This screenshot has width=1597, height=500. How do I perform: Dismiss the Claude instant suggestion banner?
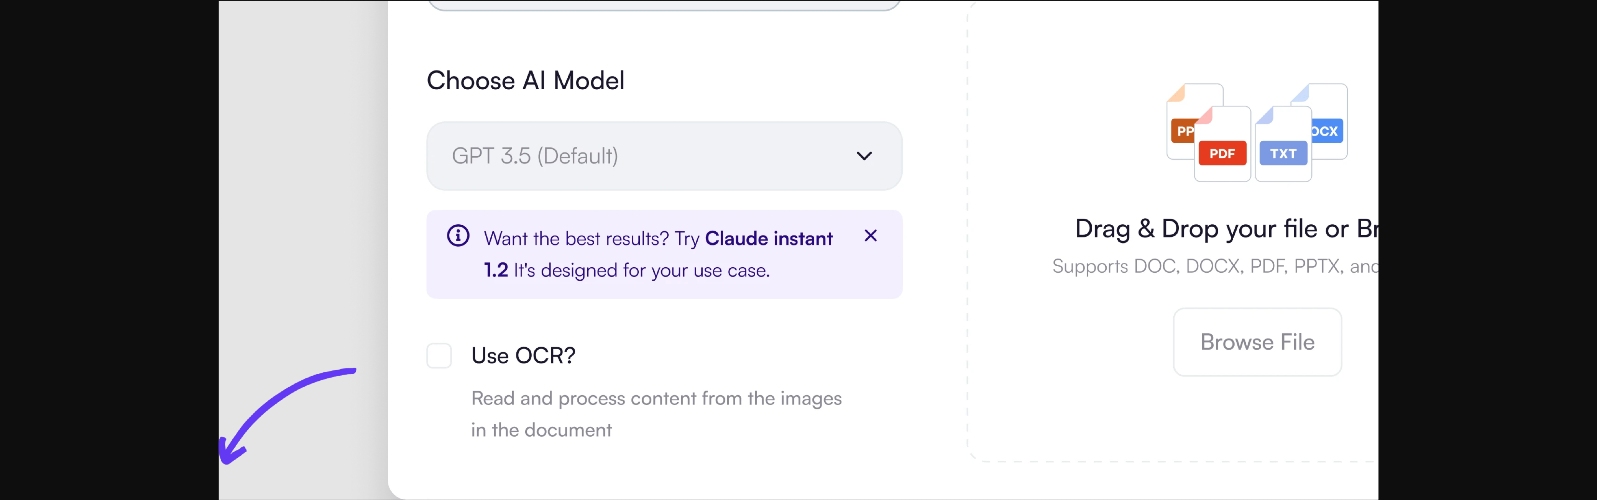click(x=870, y=236)
